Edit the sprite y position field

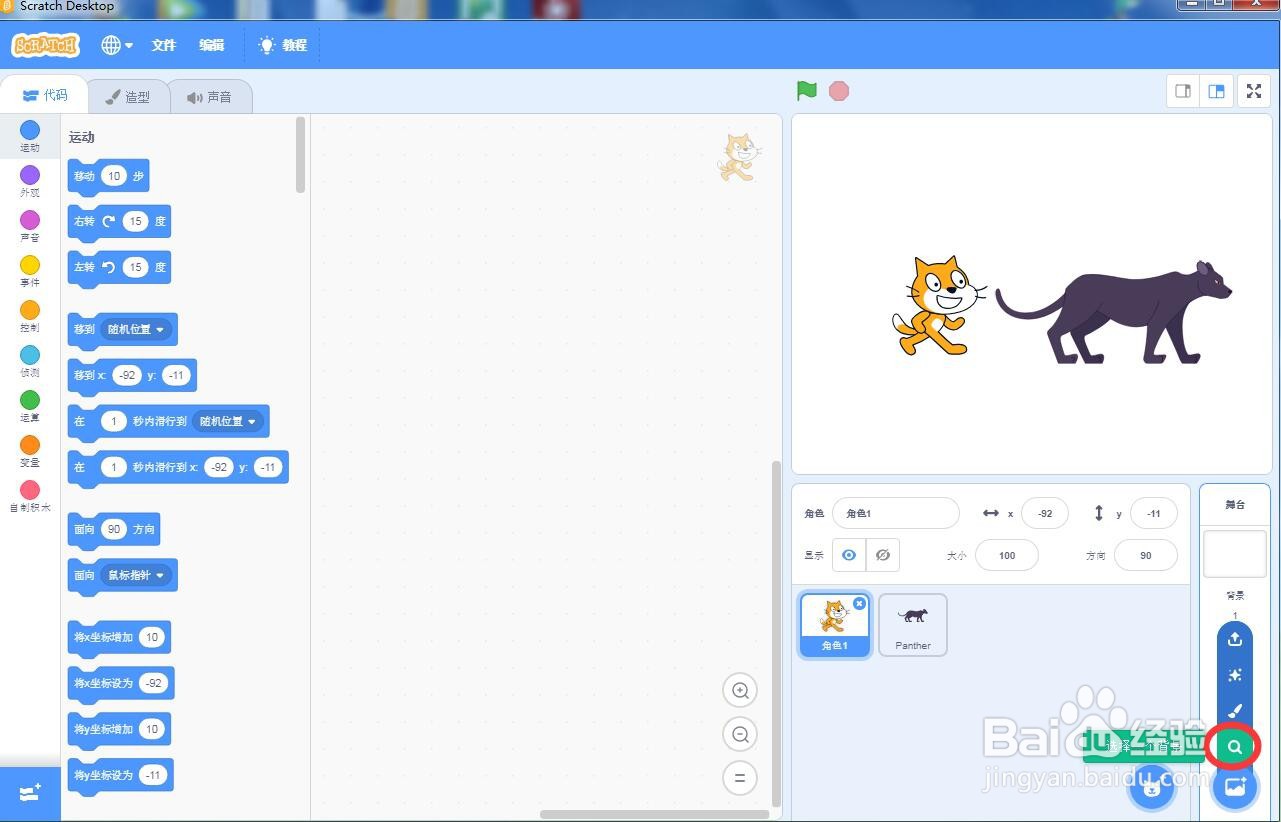pos(1154,513)
